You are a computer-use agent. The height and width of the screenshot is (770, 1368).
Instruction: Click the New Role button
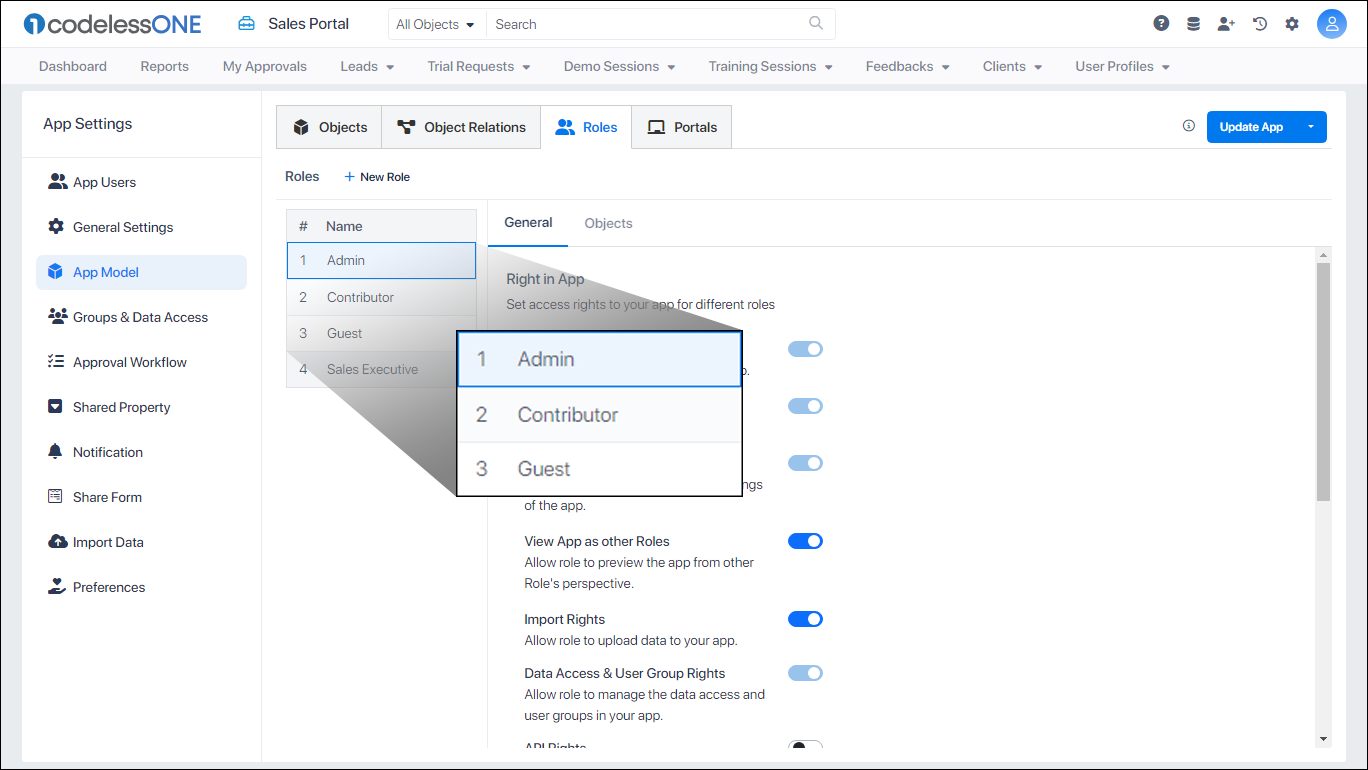(x=377, y=176)
